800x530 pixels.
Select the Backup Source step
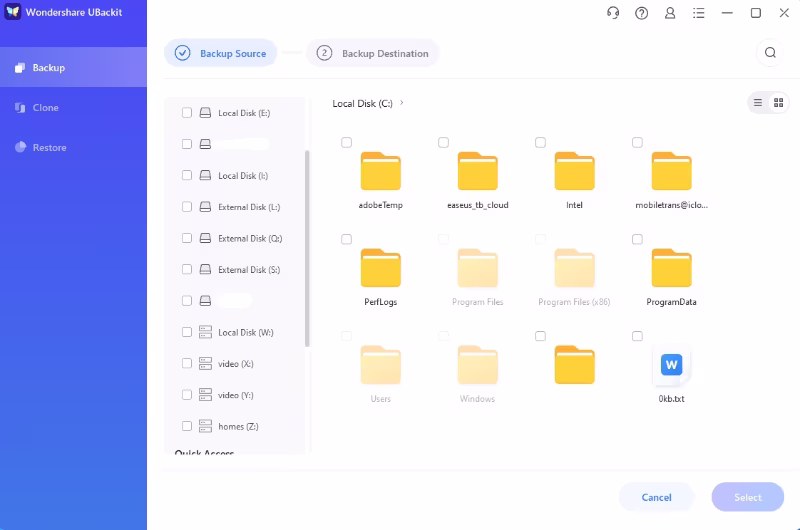220,53
